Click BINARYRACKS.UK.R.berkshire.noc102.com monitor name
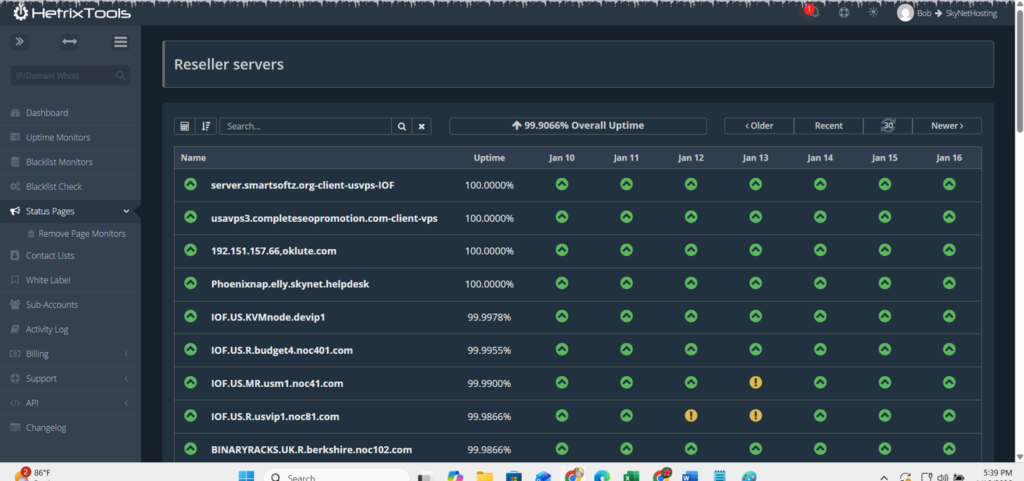Viewport: 1024px width, 481px height. 312,450
